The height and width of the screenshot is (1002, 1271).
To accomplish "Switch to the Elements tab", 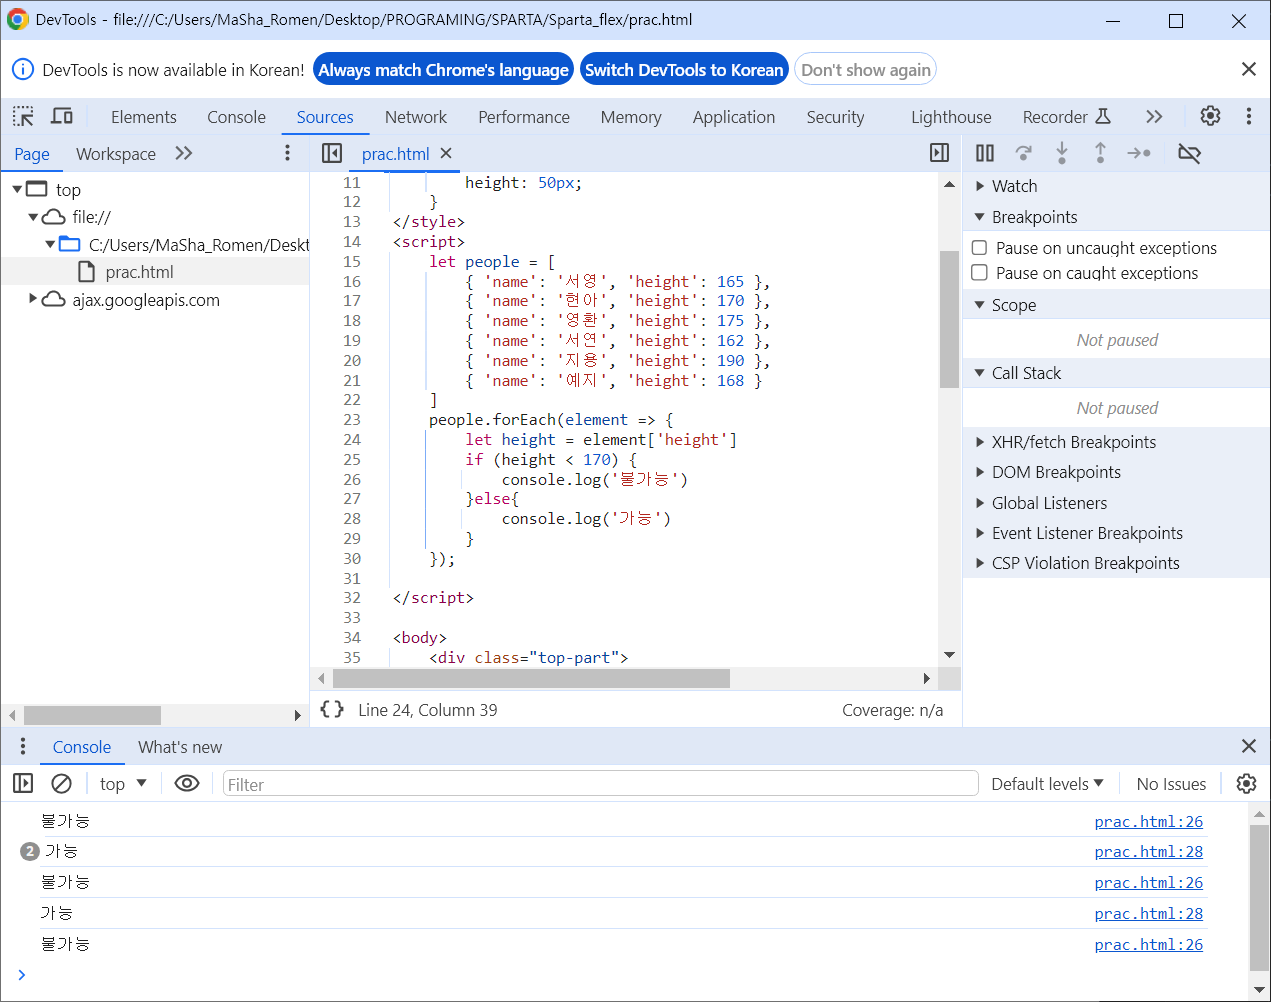I will tap(143, 117).
